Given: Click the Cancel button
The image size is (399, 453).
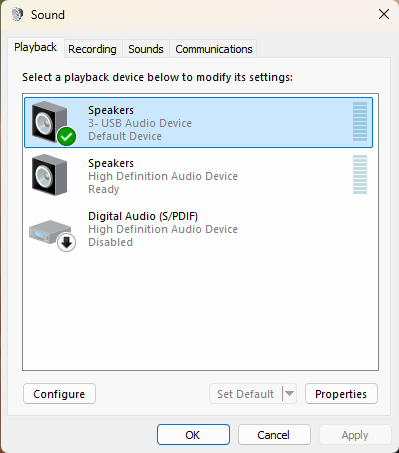Looking at the screenshot, I should coord(274,435).
